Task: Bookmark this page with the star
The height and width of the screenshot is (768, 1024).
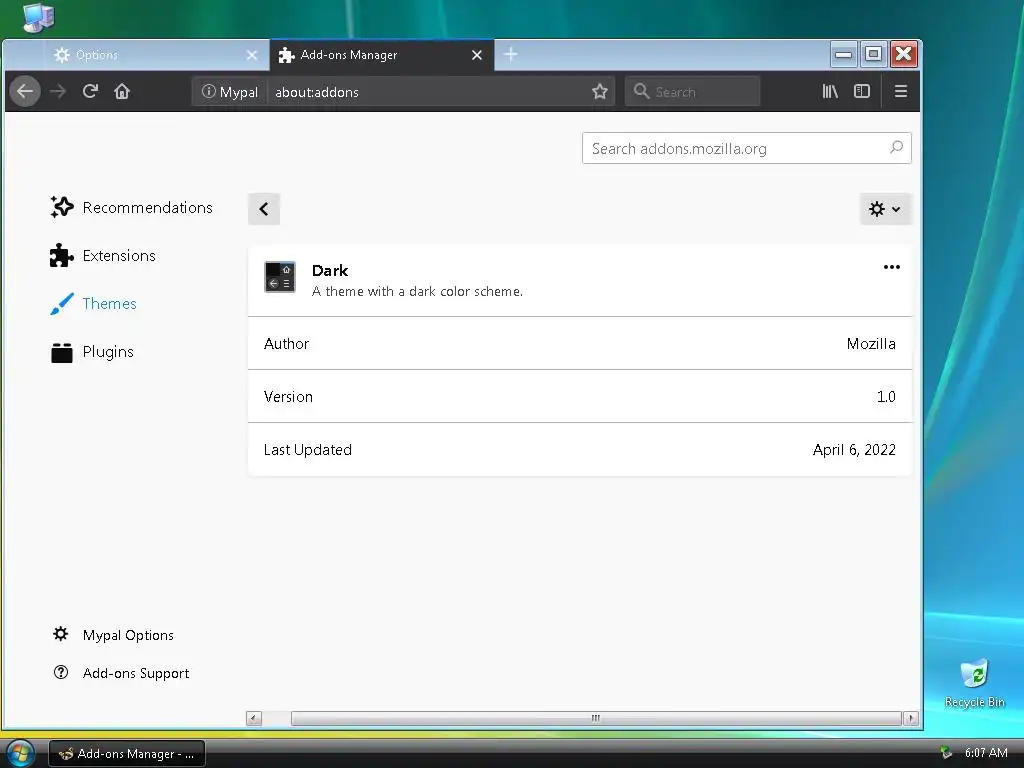Action: (600, 91)
